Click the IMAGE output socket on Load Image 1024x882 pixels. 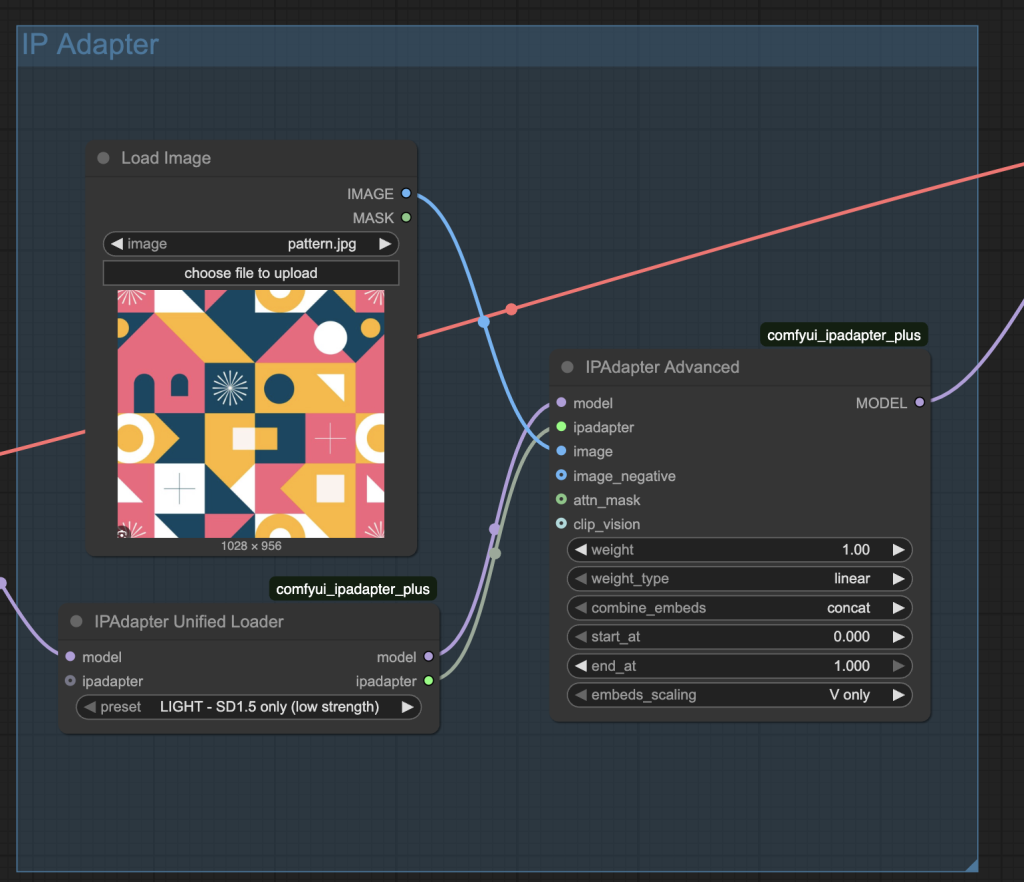406,193
